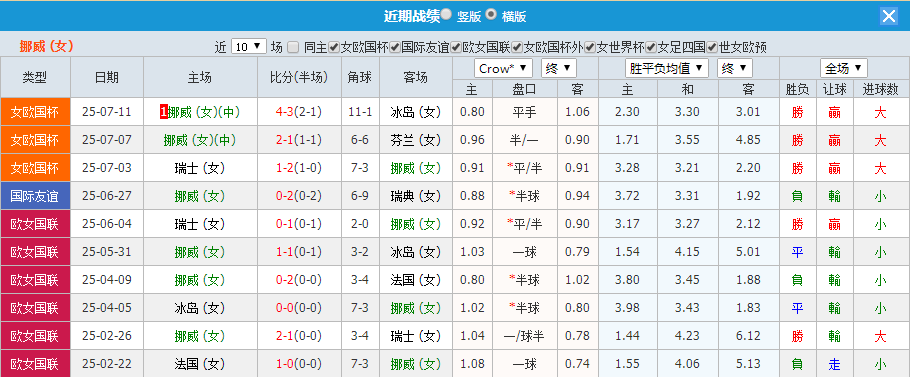This screenshot has width=910, height=377.
Task: Click away odds value 4.85
Action: click(748, 140)
